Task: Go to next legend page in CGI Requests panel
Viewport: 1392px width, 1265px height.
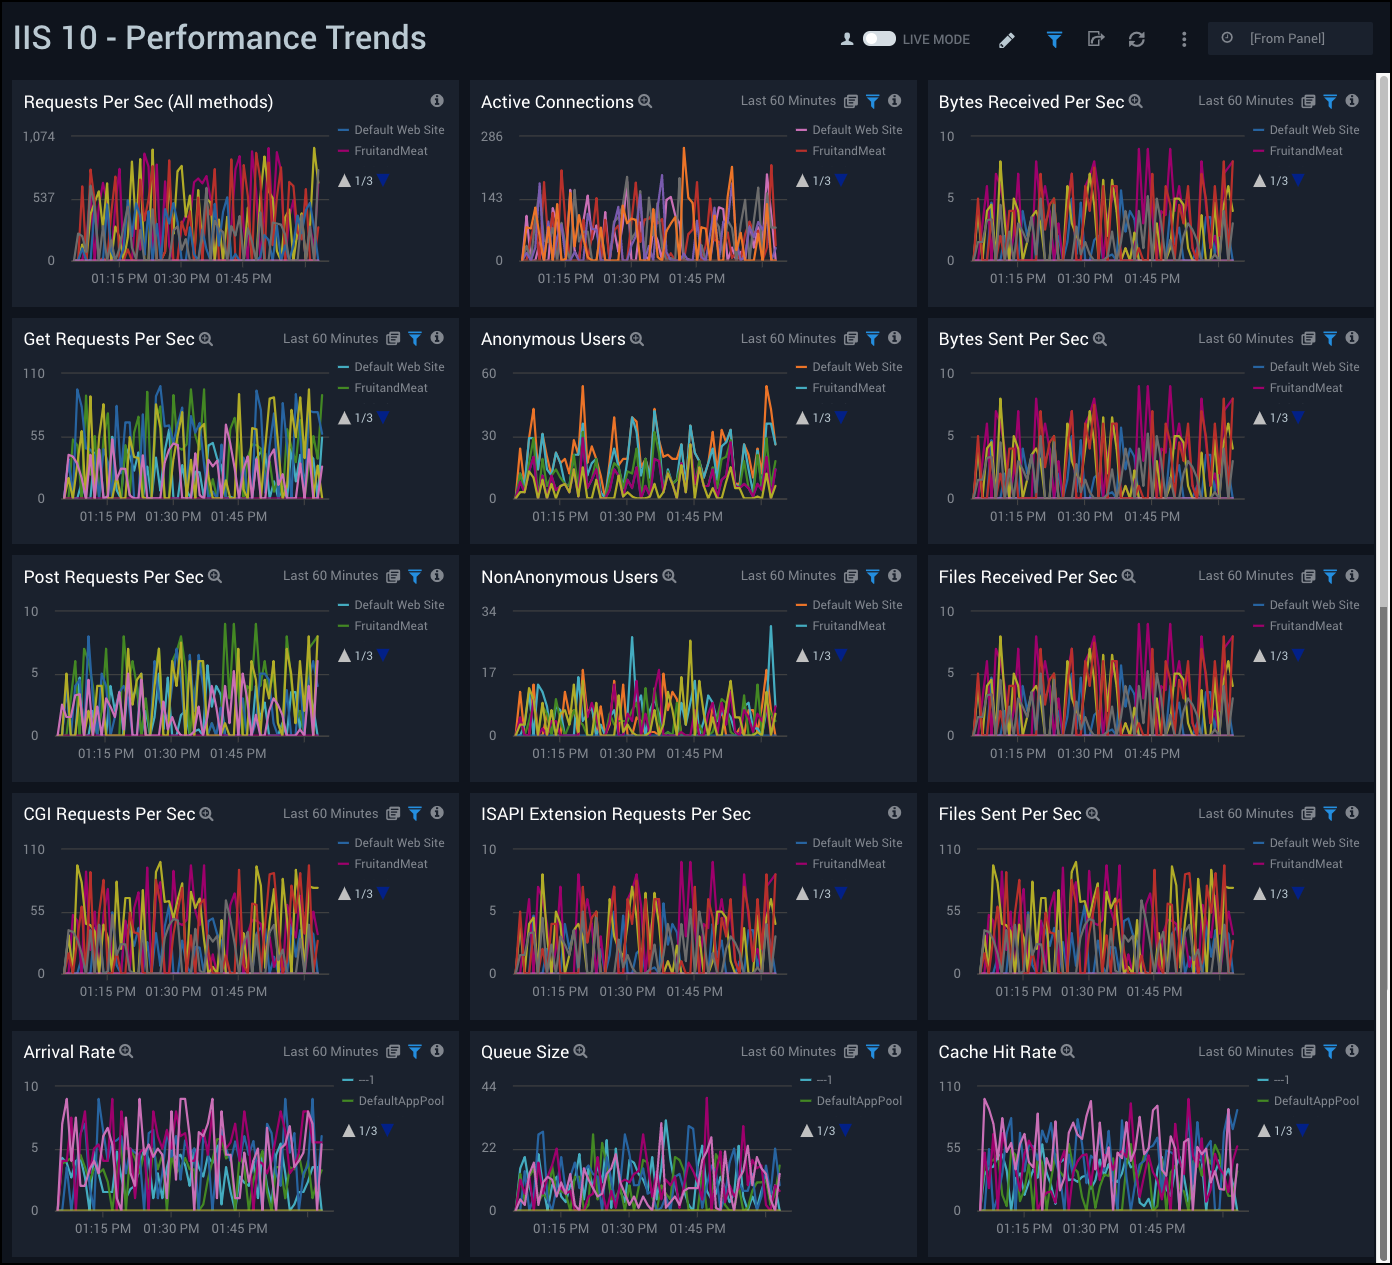Action: [383, 893]
